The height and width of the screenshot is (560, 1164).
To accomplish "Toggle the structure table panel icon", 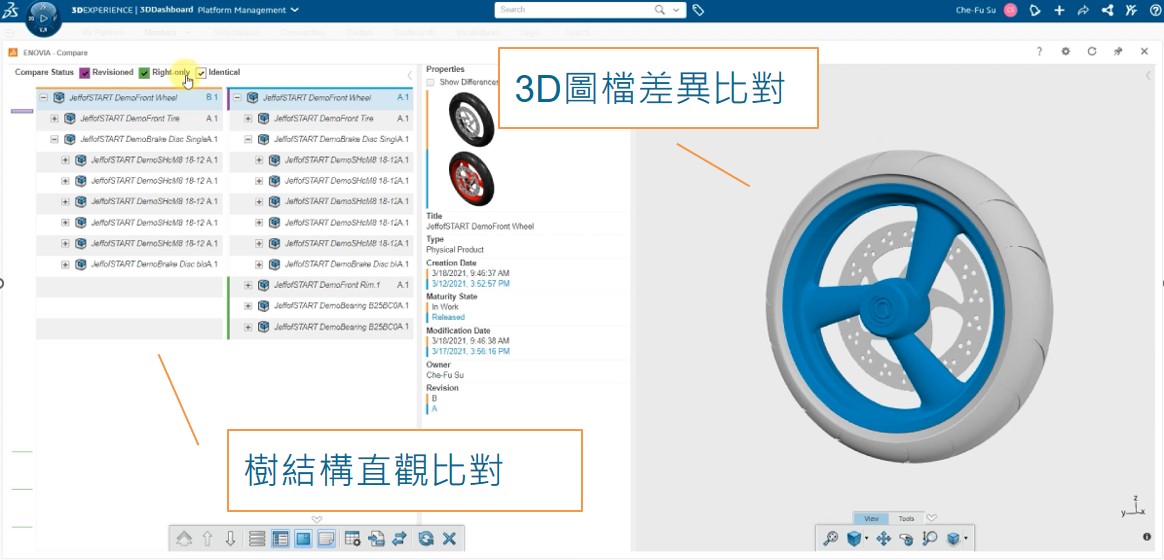I will [x=280, y=539].
